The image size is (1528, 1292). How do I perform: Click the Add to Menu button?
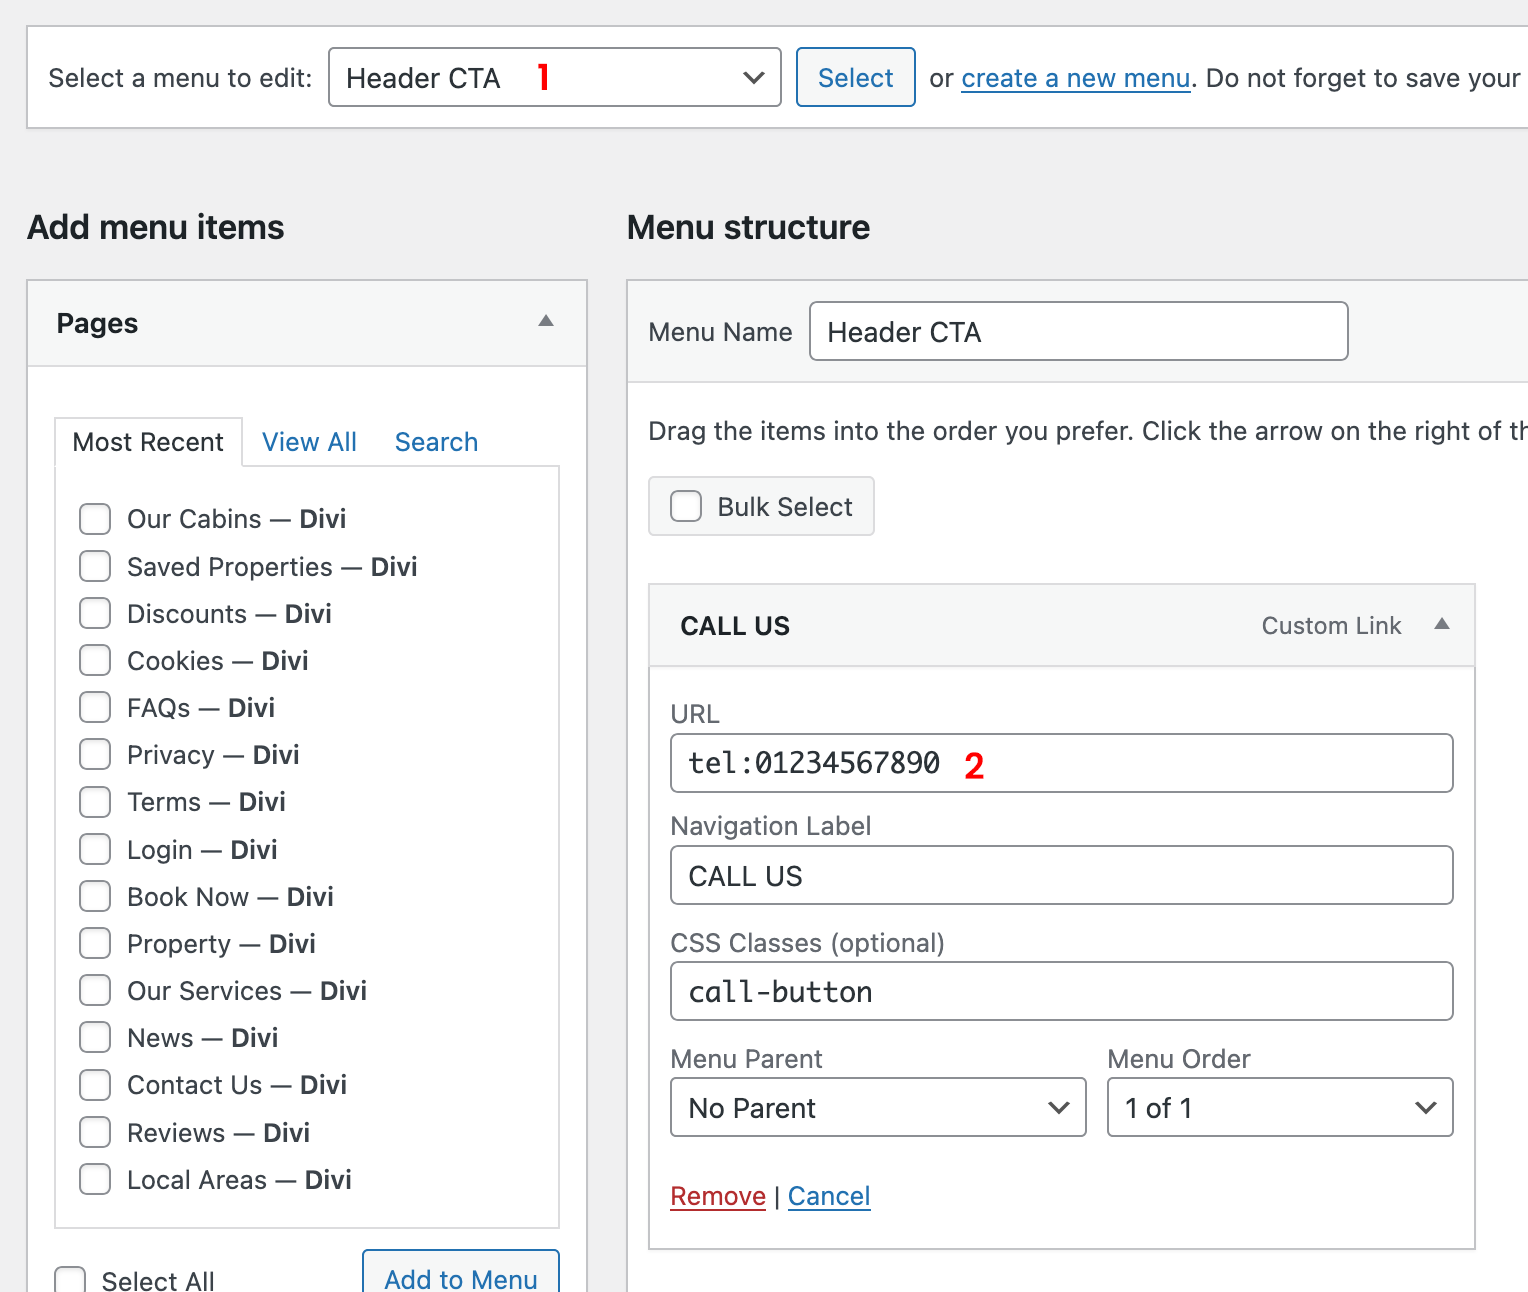click(460, 1276)
